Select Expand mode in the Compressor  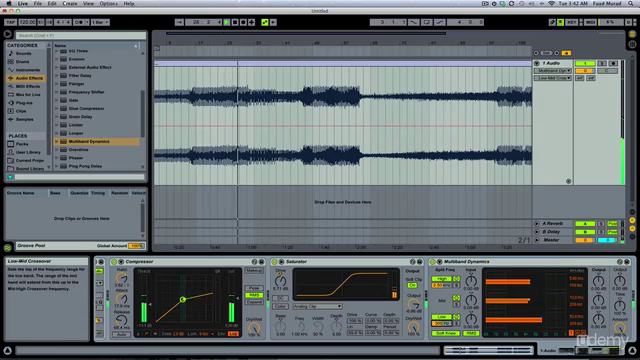[x=254, y=302]
